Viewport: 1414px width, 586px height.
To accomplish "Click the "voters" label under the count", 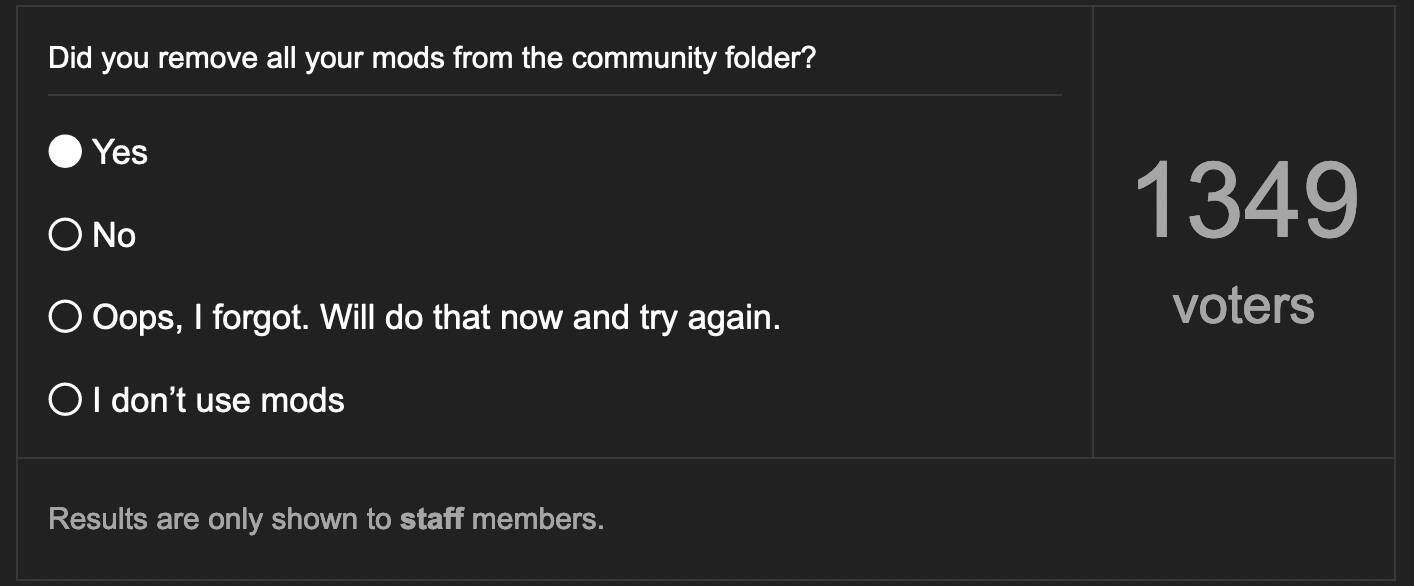I will pyautogui.click(x=1244, y=304).
